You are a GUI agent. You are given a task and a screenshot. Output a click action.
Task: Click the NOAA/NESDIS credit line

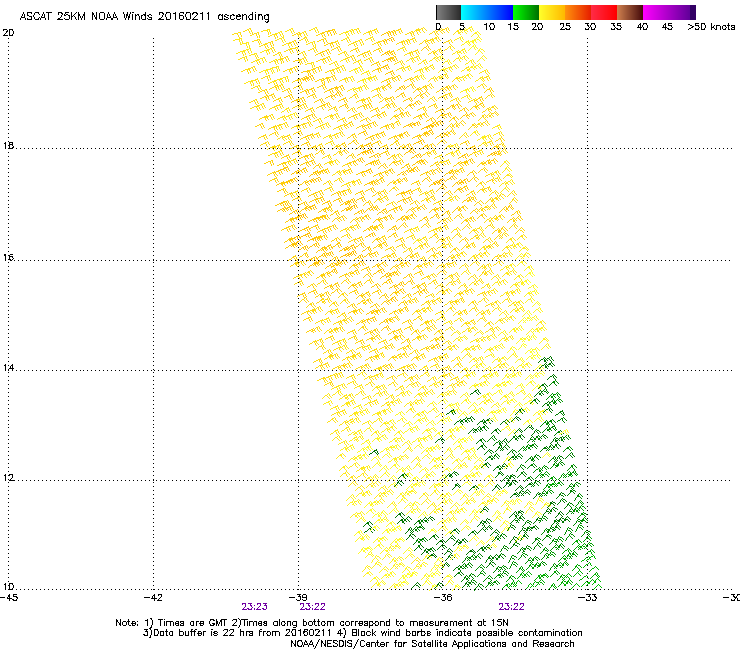[x=432, y=644]
